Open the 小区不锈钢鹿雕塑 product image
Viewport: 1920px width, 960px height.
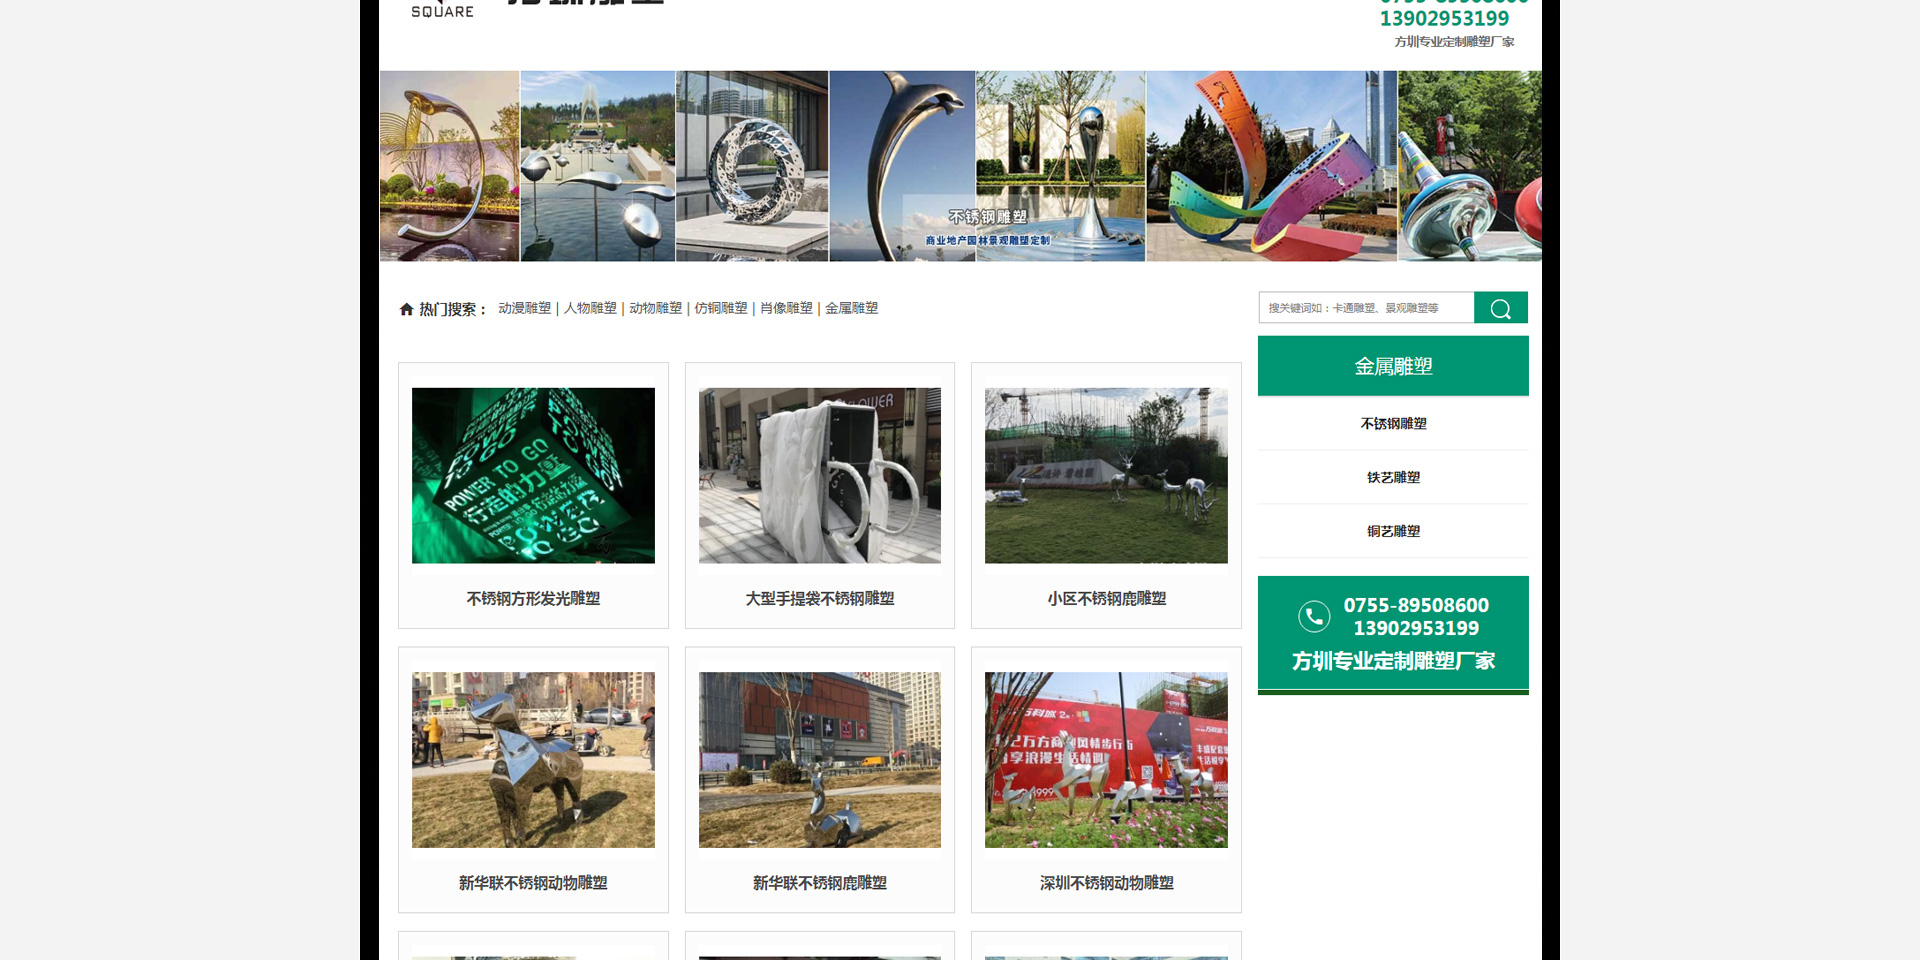1106,476
